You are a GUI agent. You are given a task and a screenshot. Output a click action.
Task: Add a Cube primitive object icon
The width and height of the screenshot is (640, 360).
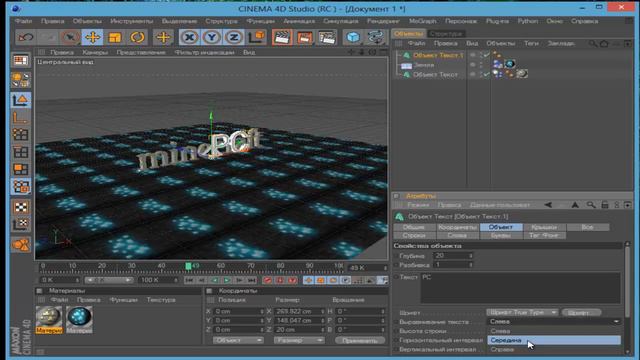click(353, 37)
